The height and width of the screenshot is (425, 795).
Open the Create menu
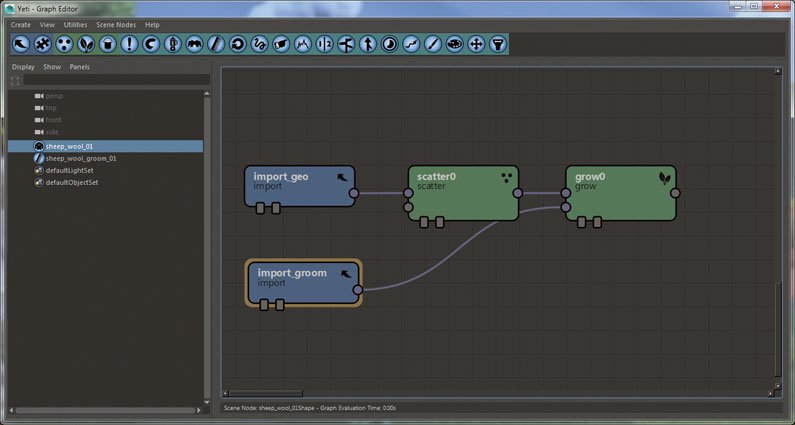pos(21,24)
